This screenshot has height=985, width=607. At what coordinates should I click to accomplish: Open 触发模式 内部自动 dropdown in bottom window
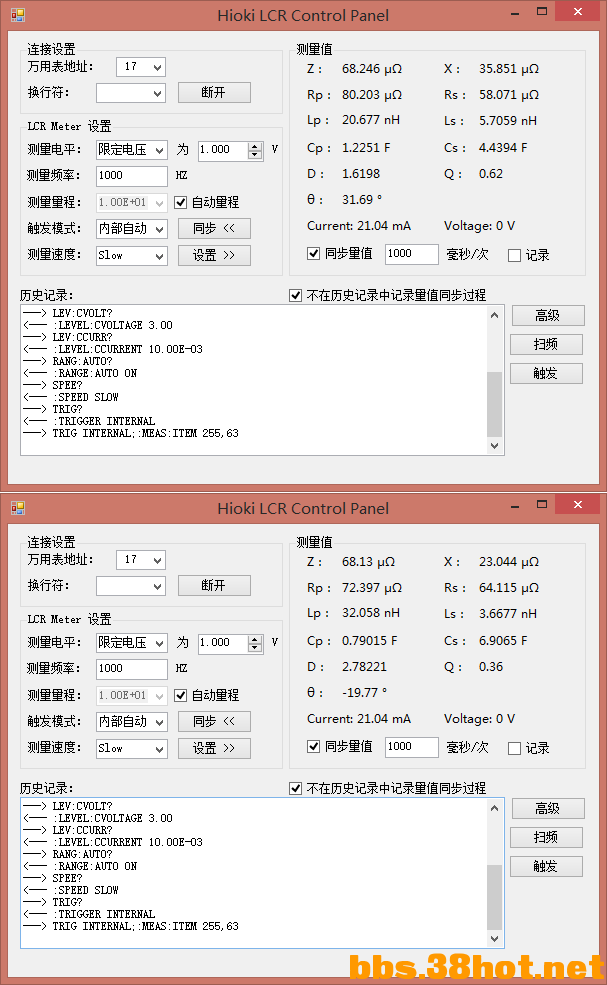pos(132,722)
